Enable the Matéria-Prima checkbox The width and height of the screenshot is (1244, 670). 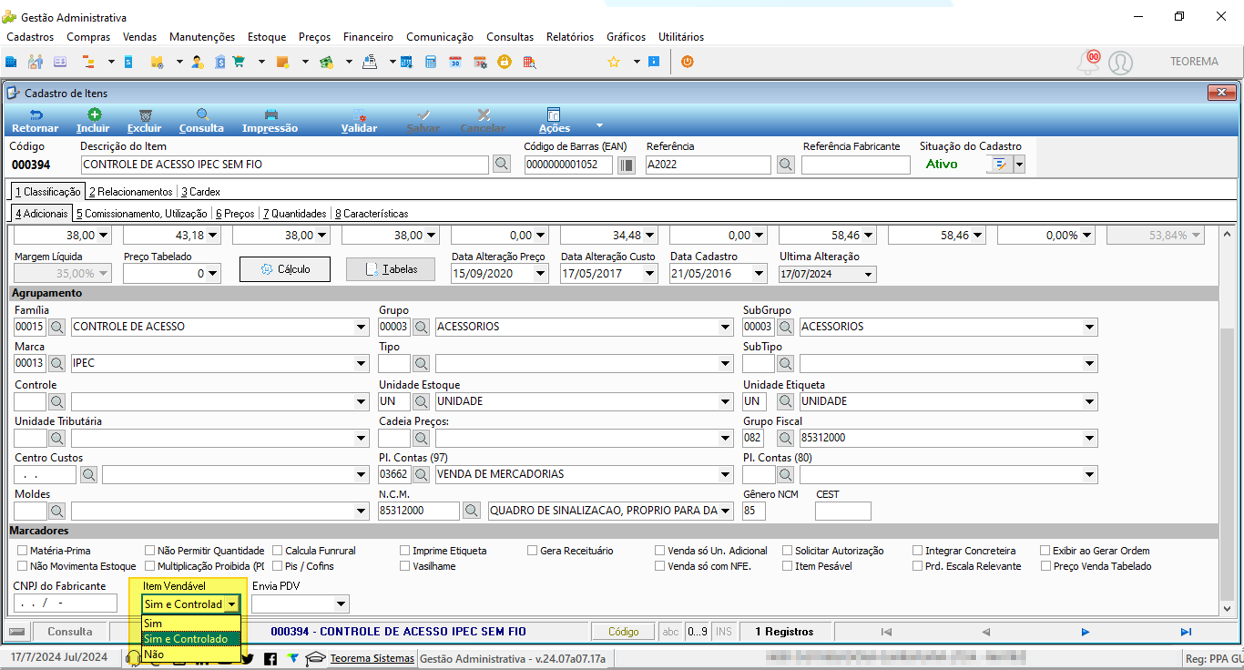pos(23,551)
